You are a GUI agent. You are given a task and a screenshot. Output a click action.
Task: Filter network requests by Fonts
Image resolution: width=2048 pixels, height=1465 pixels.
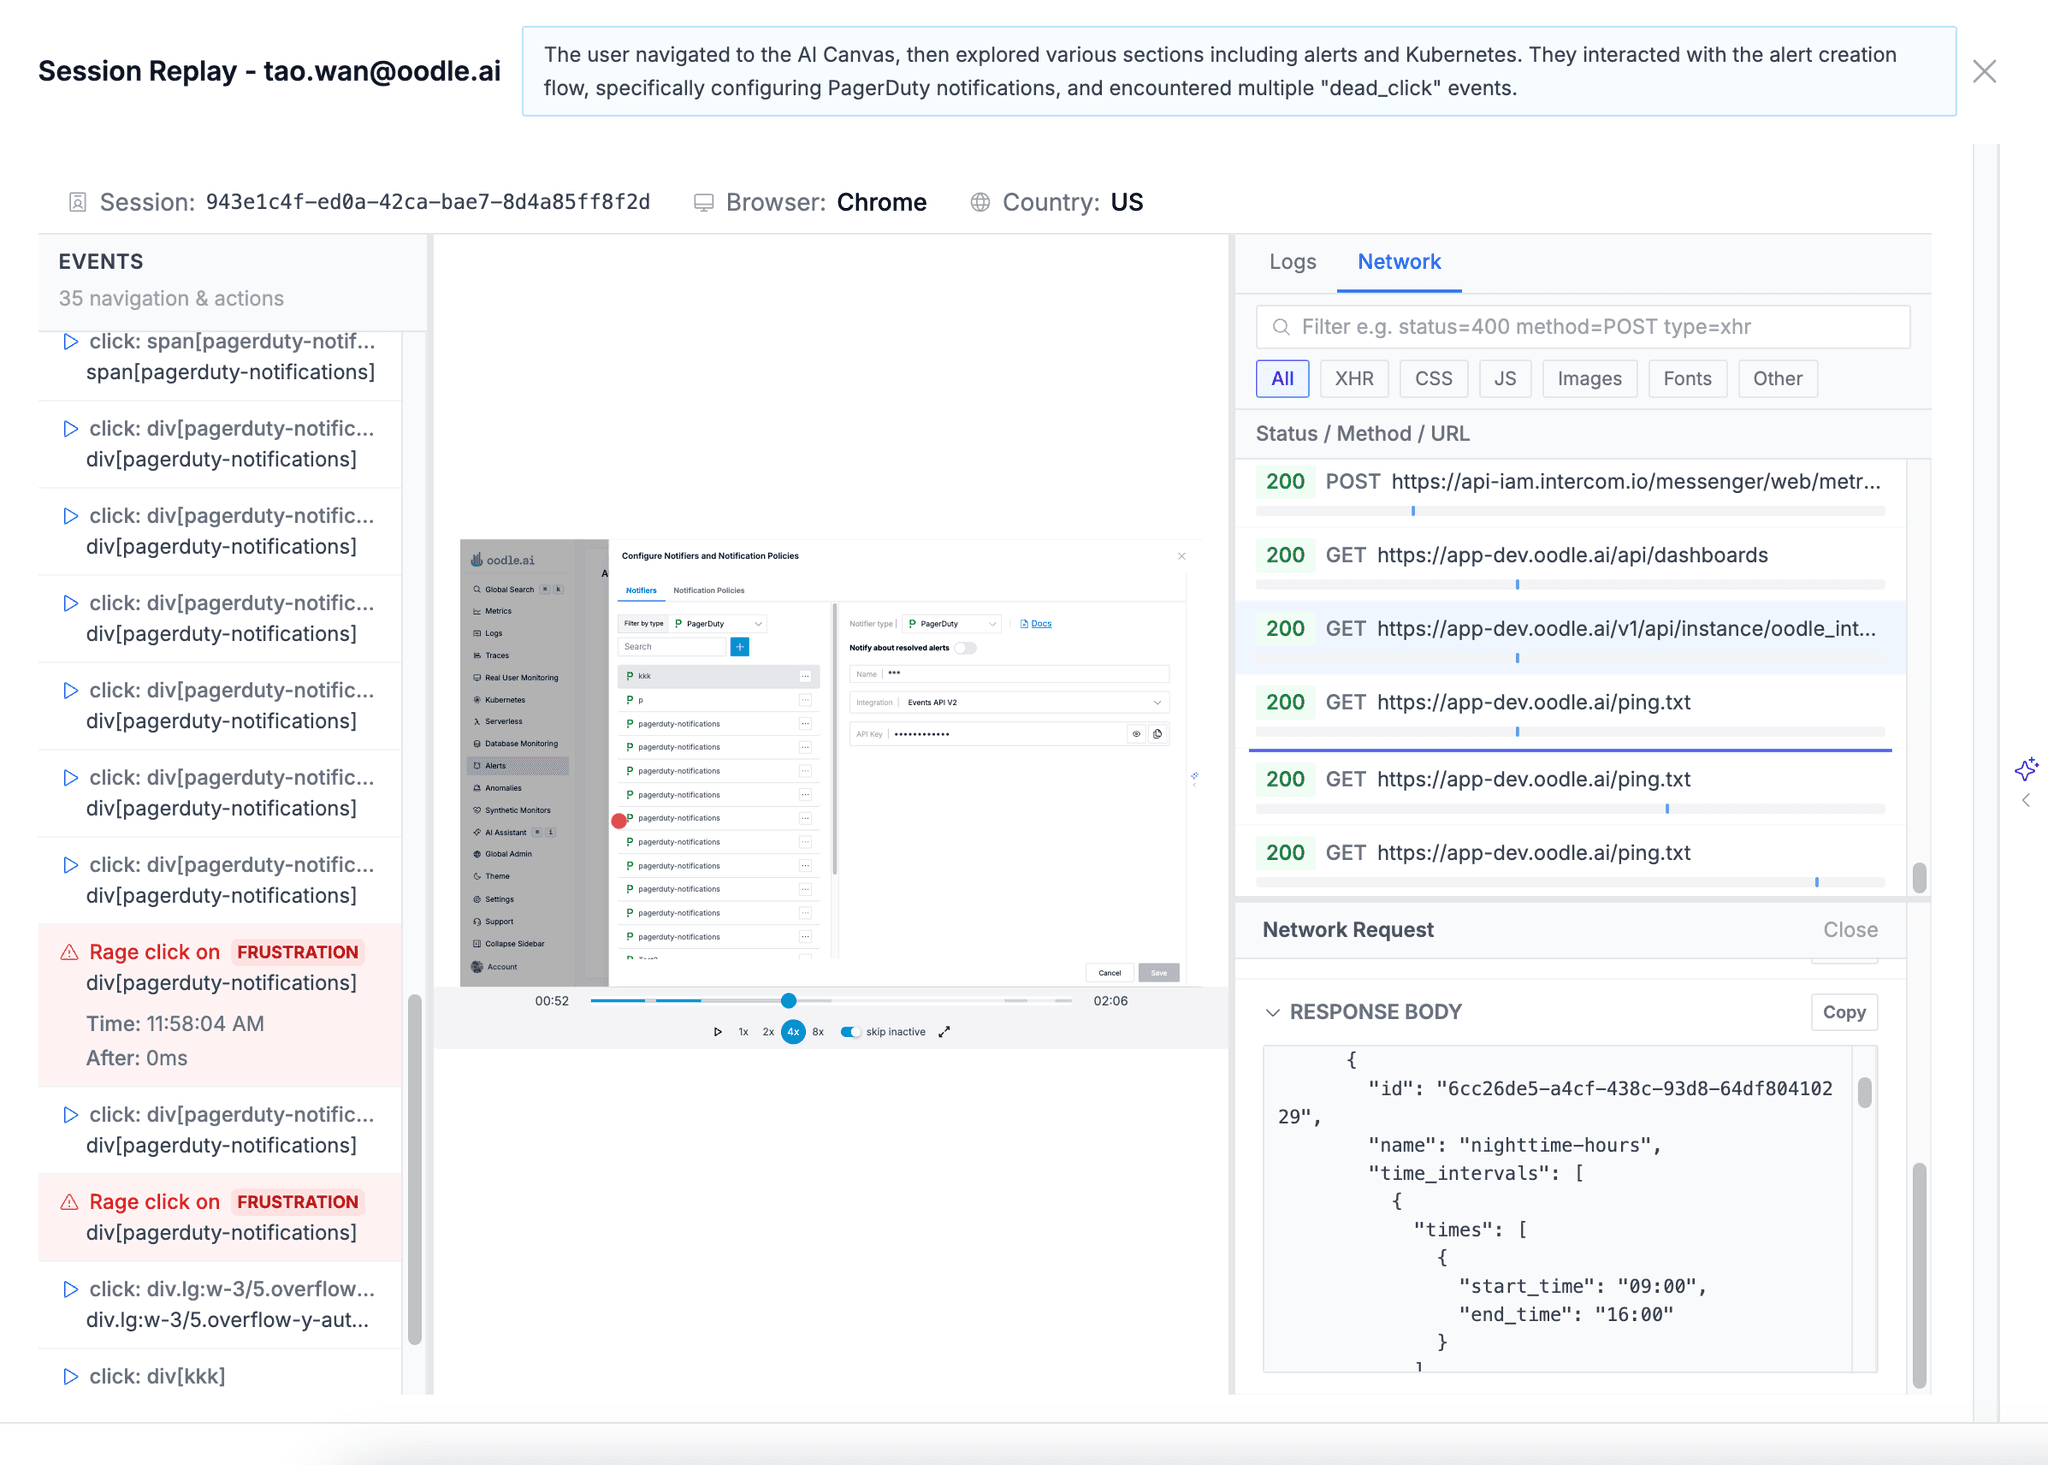point(1687,379)
